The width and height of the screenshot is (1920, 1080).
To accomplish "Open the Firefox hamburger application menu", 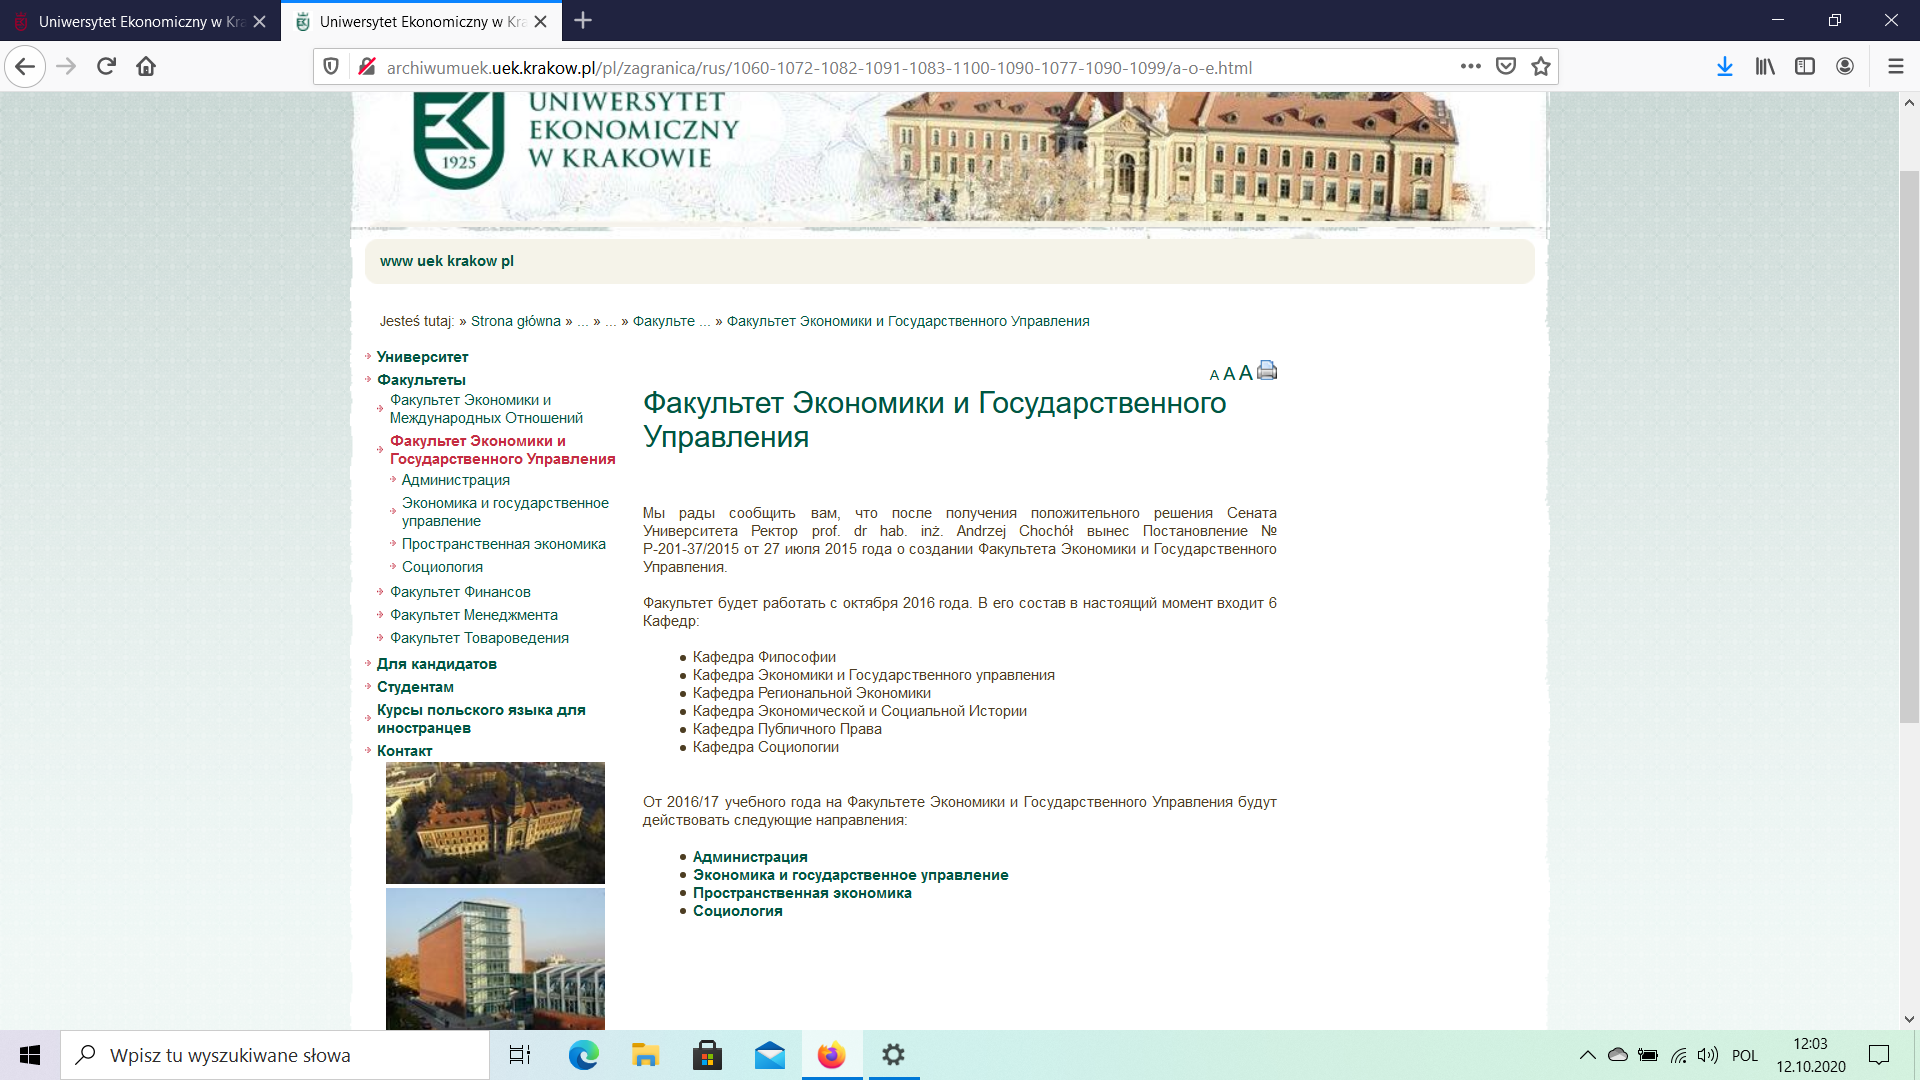I will point(1895,67).
